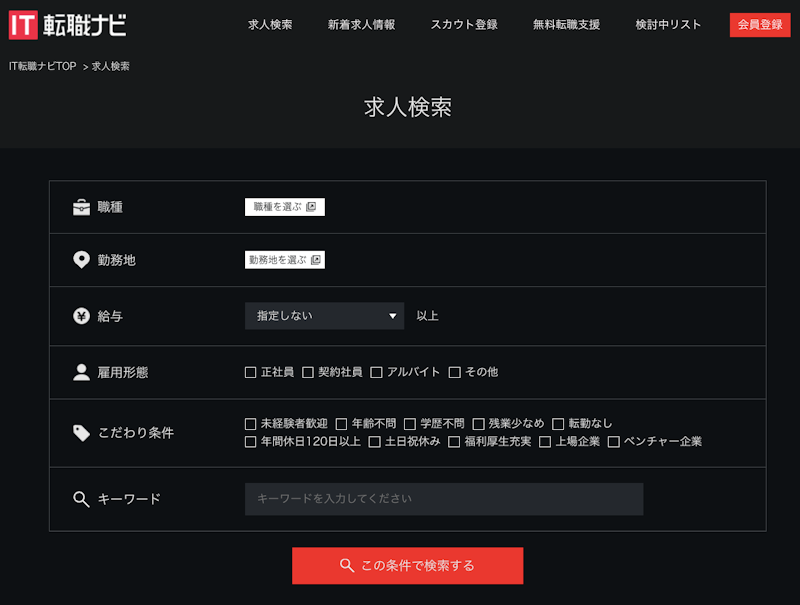This screenshot has width=800, height=605.
Task: Tick the その他 checkbox
Action: [x=454, y=372]
